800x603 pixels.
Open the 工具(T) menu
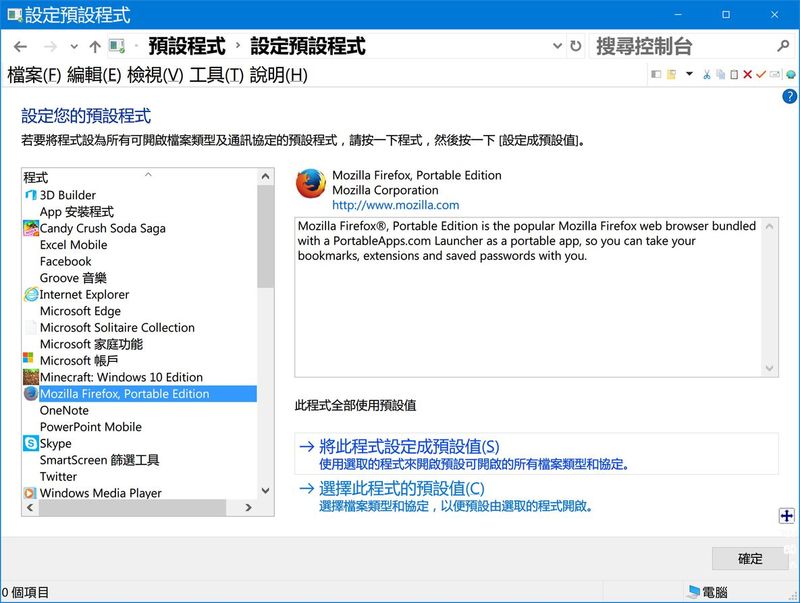point(217,75)
